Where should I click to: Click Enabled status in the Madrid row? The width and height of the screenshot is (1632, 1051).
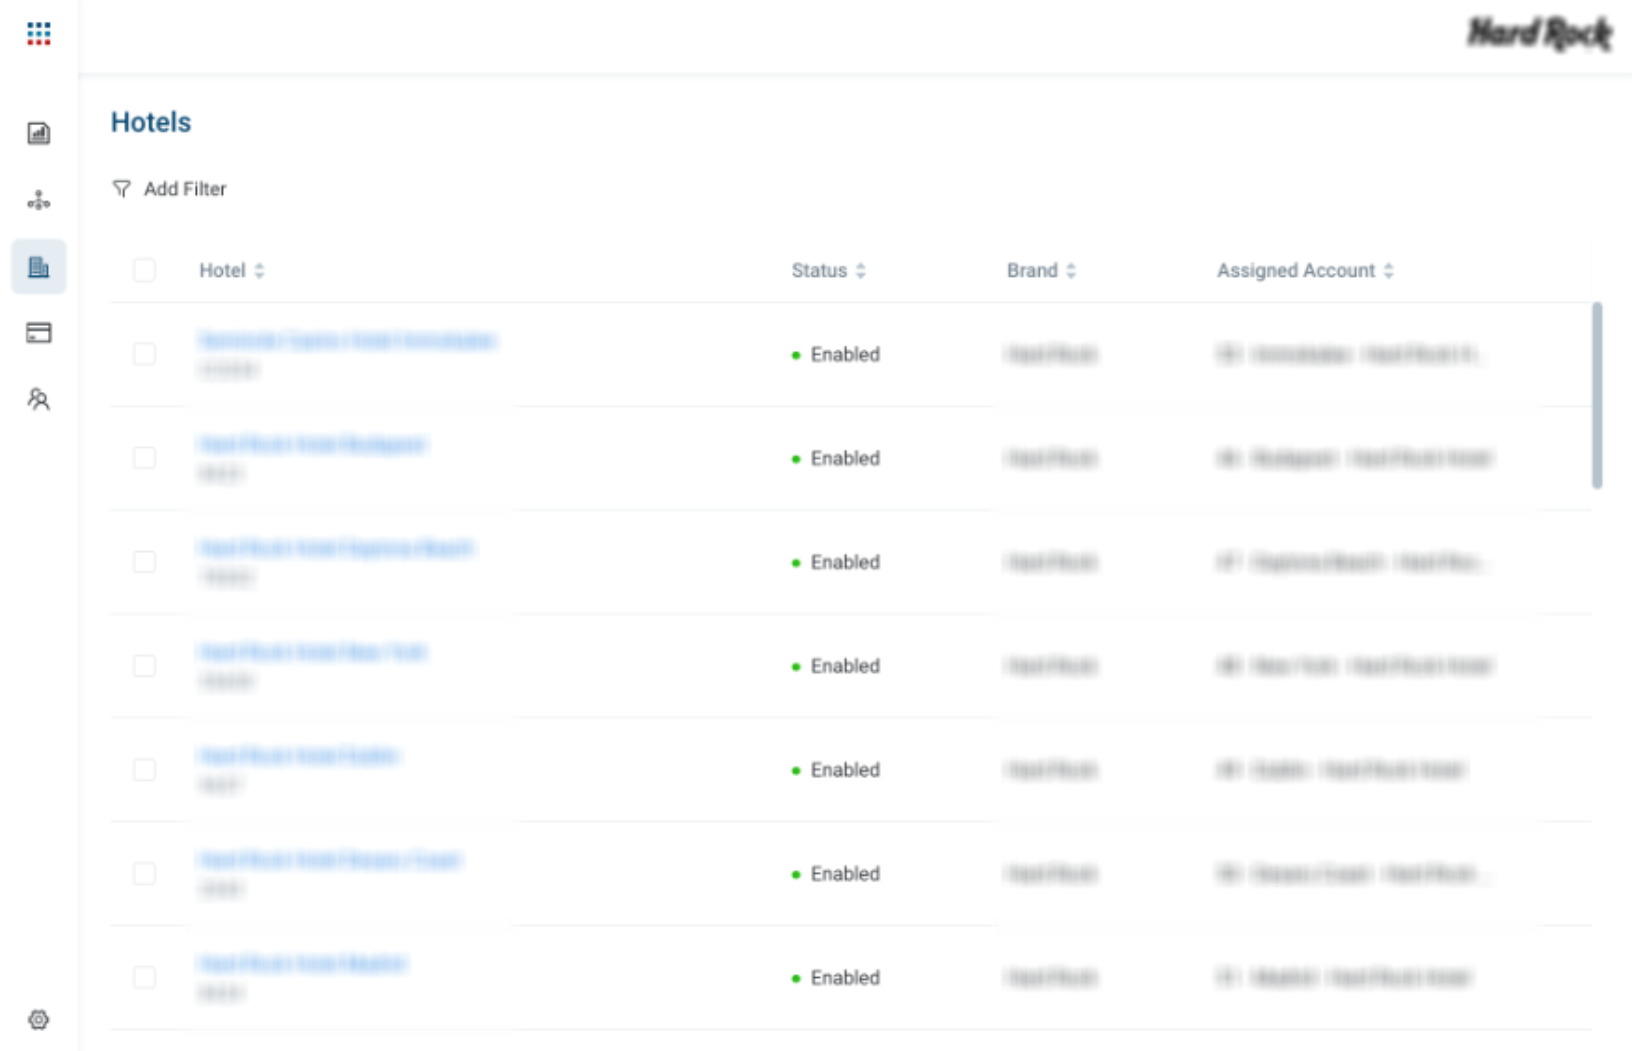point(836,977)
